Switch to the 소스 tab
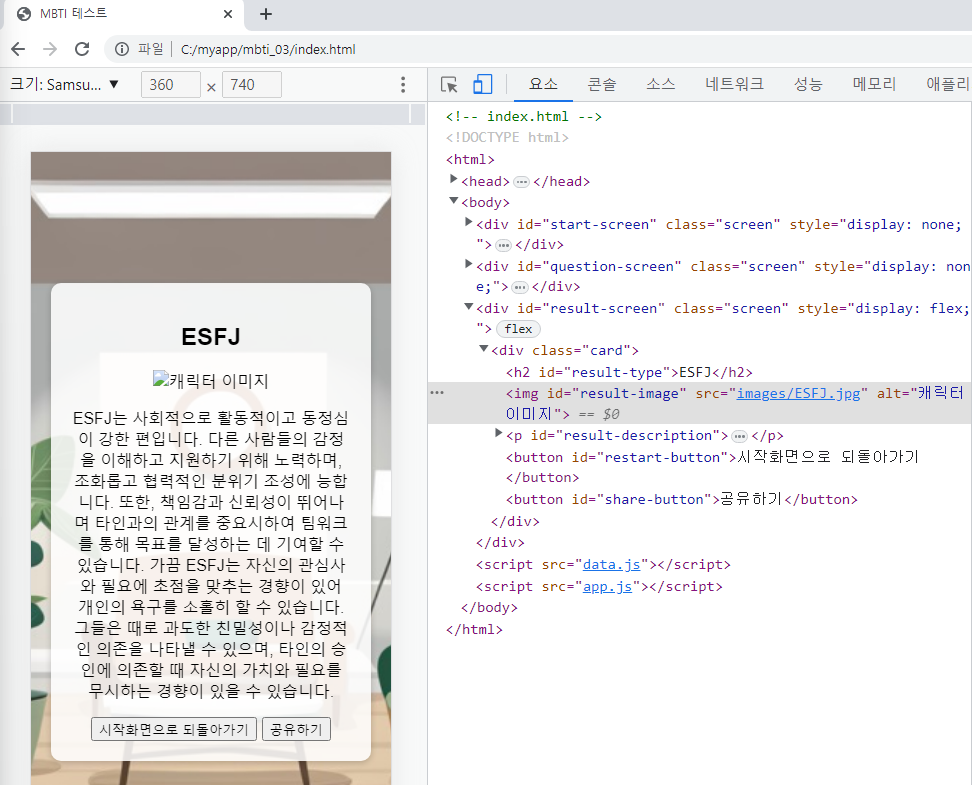 pos(660,84)
